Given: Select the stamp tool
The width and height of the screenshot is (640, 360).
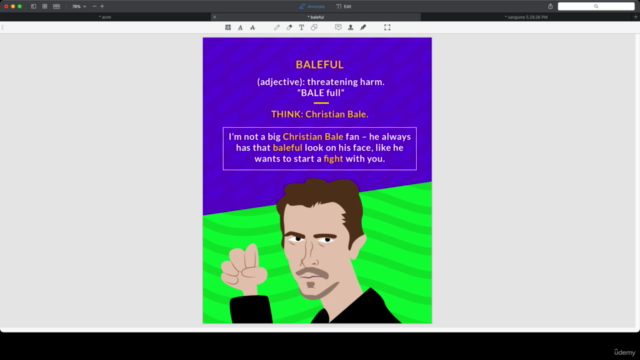Looking at the screenshot, I should pyautogui.click(x=351, y=27).
